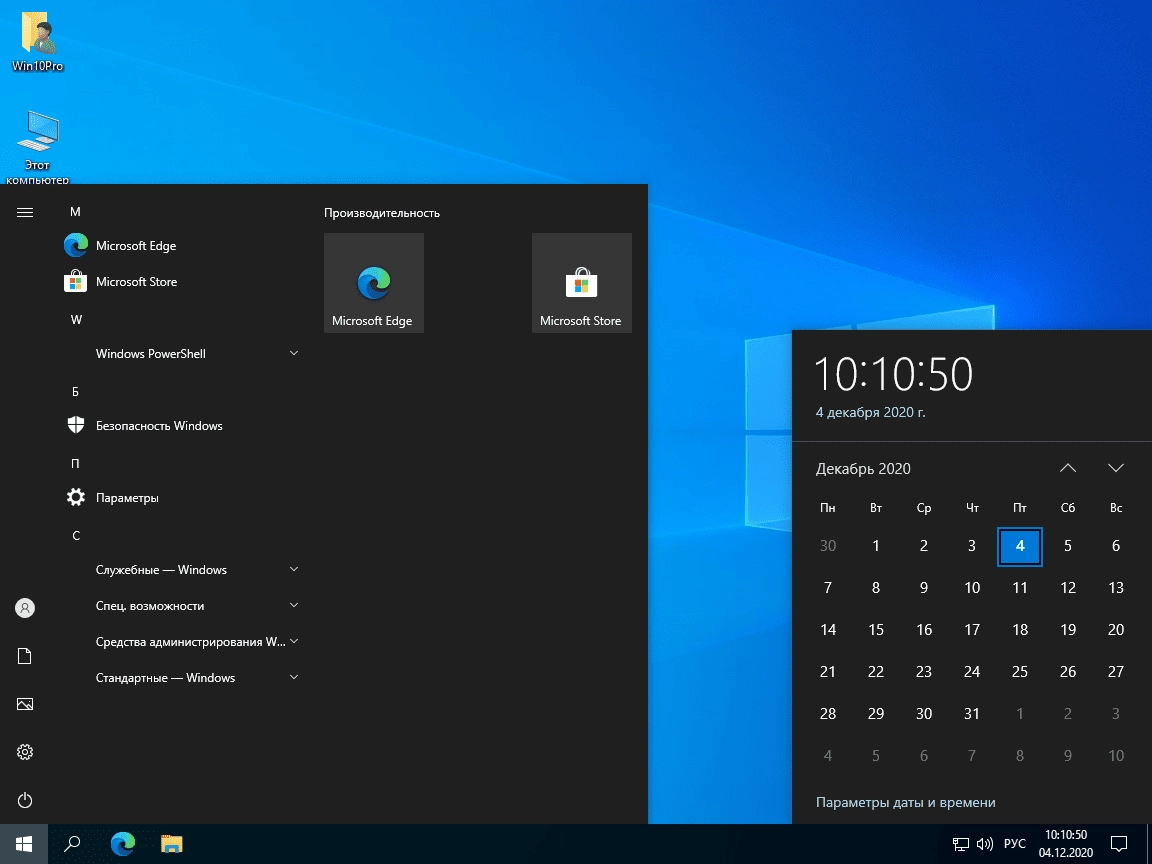Click the 'Декабрь 2020' month header

(x=863, y=469)
